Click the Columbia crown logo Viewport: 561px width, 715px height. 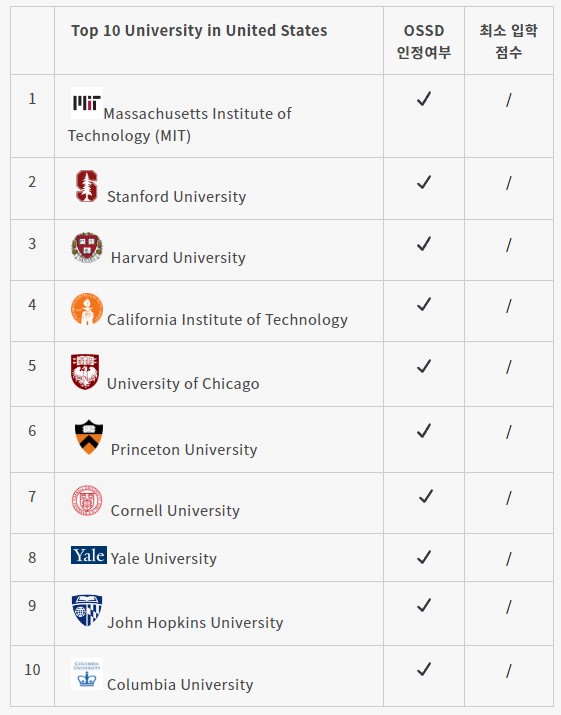coord(87,674)
